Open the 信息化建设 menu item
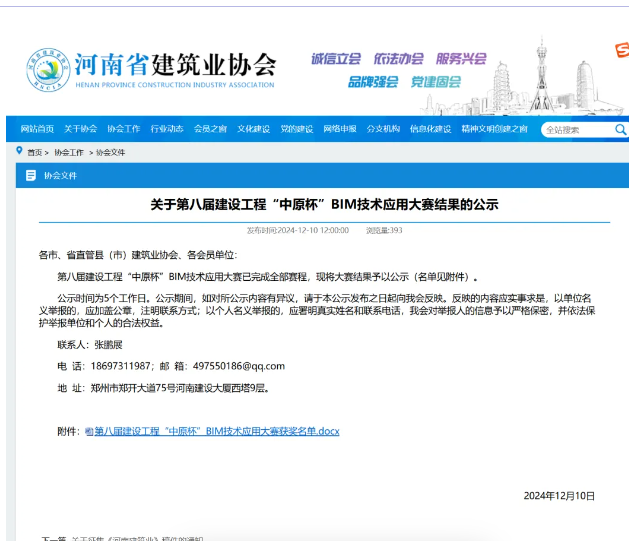 (430, 129)
